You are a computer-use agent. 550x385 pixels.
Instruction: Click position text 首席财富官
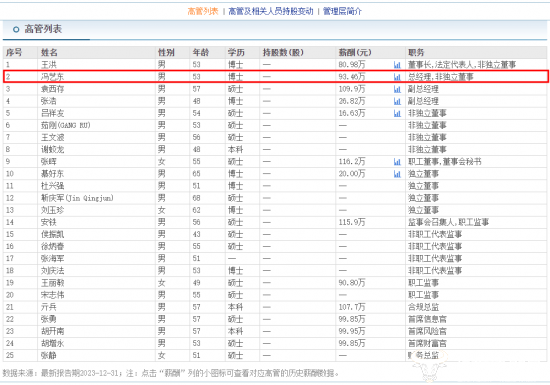point(427,344)
